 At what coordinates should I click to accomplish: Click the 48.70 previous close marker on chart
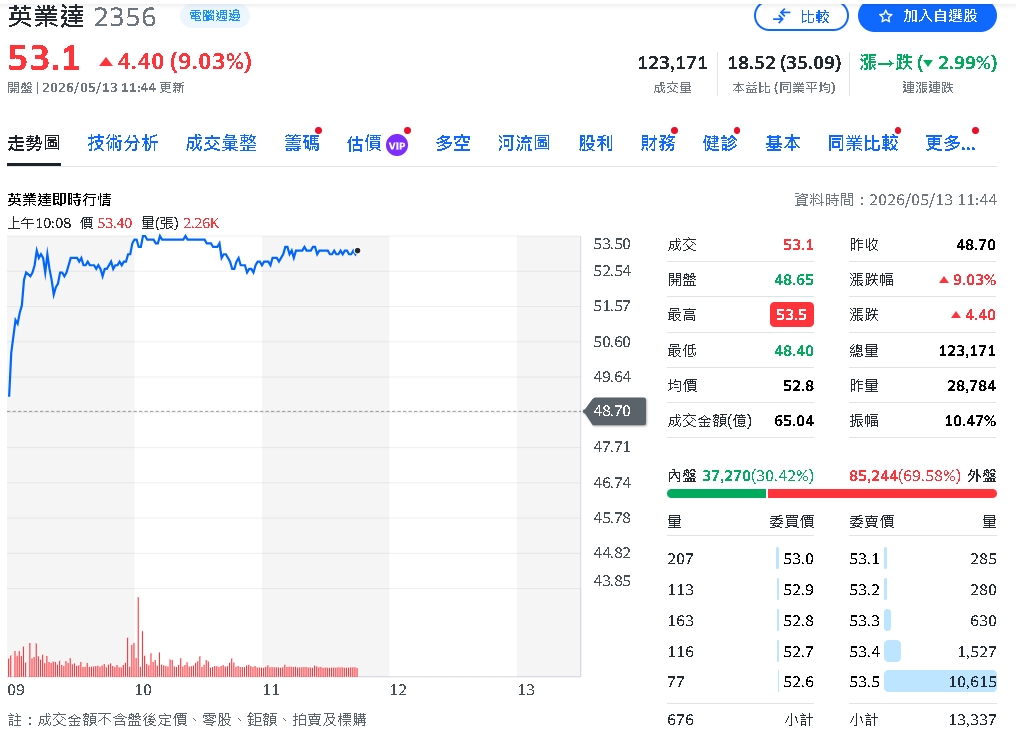(615, 411)
